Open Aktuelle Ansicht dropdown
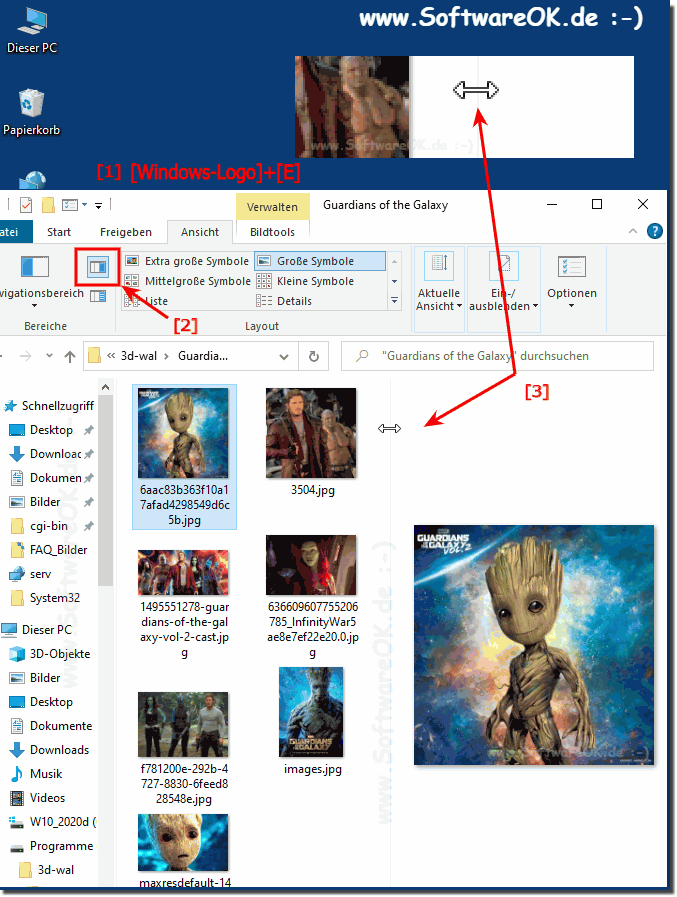 click(439, 283)
